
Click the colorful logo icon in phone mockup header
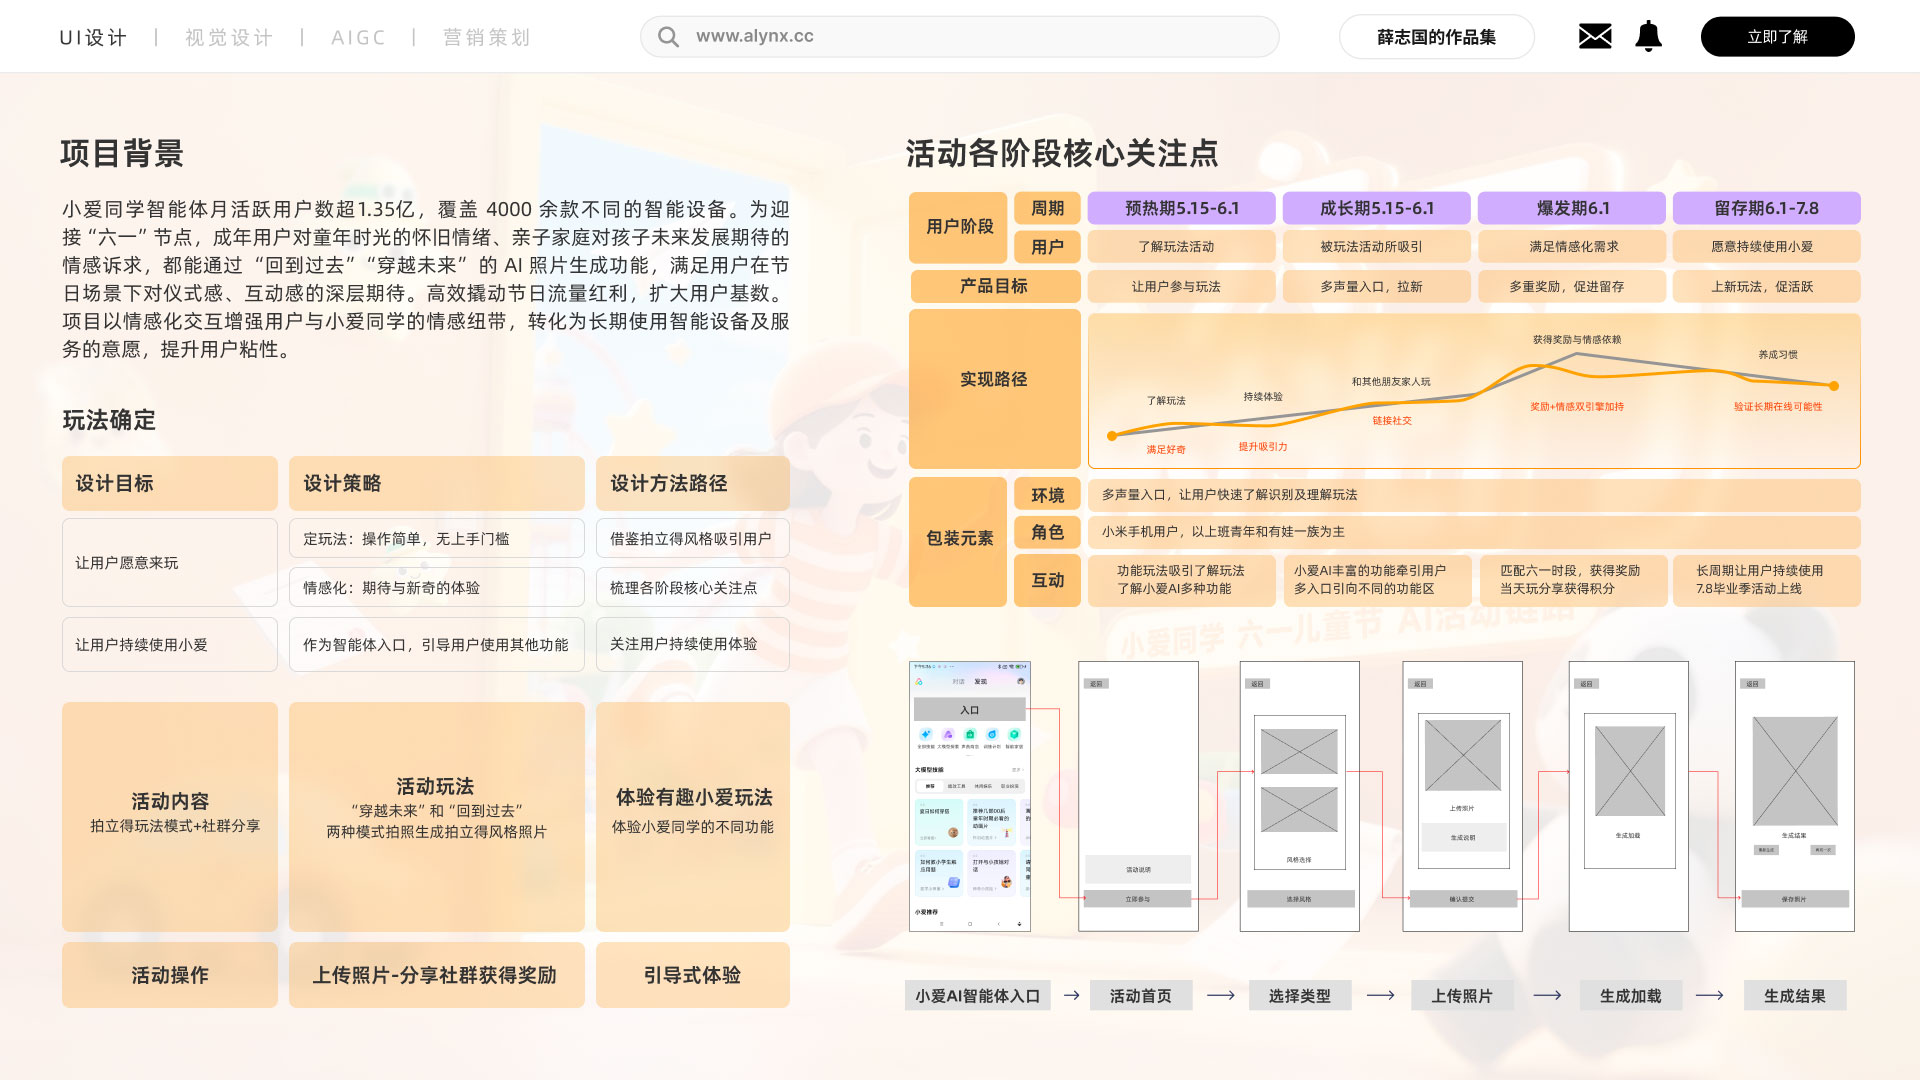[919, 681]
